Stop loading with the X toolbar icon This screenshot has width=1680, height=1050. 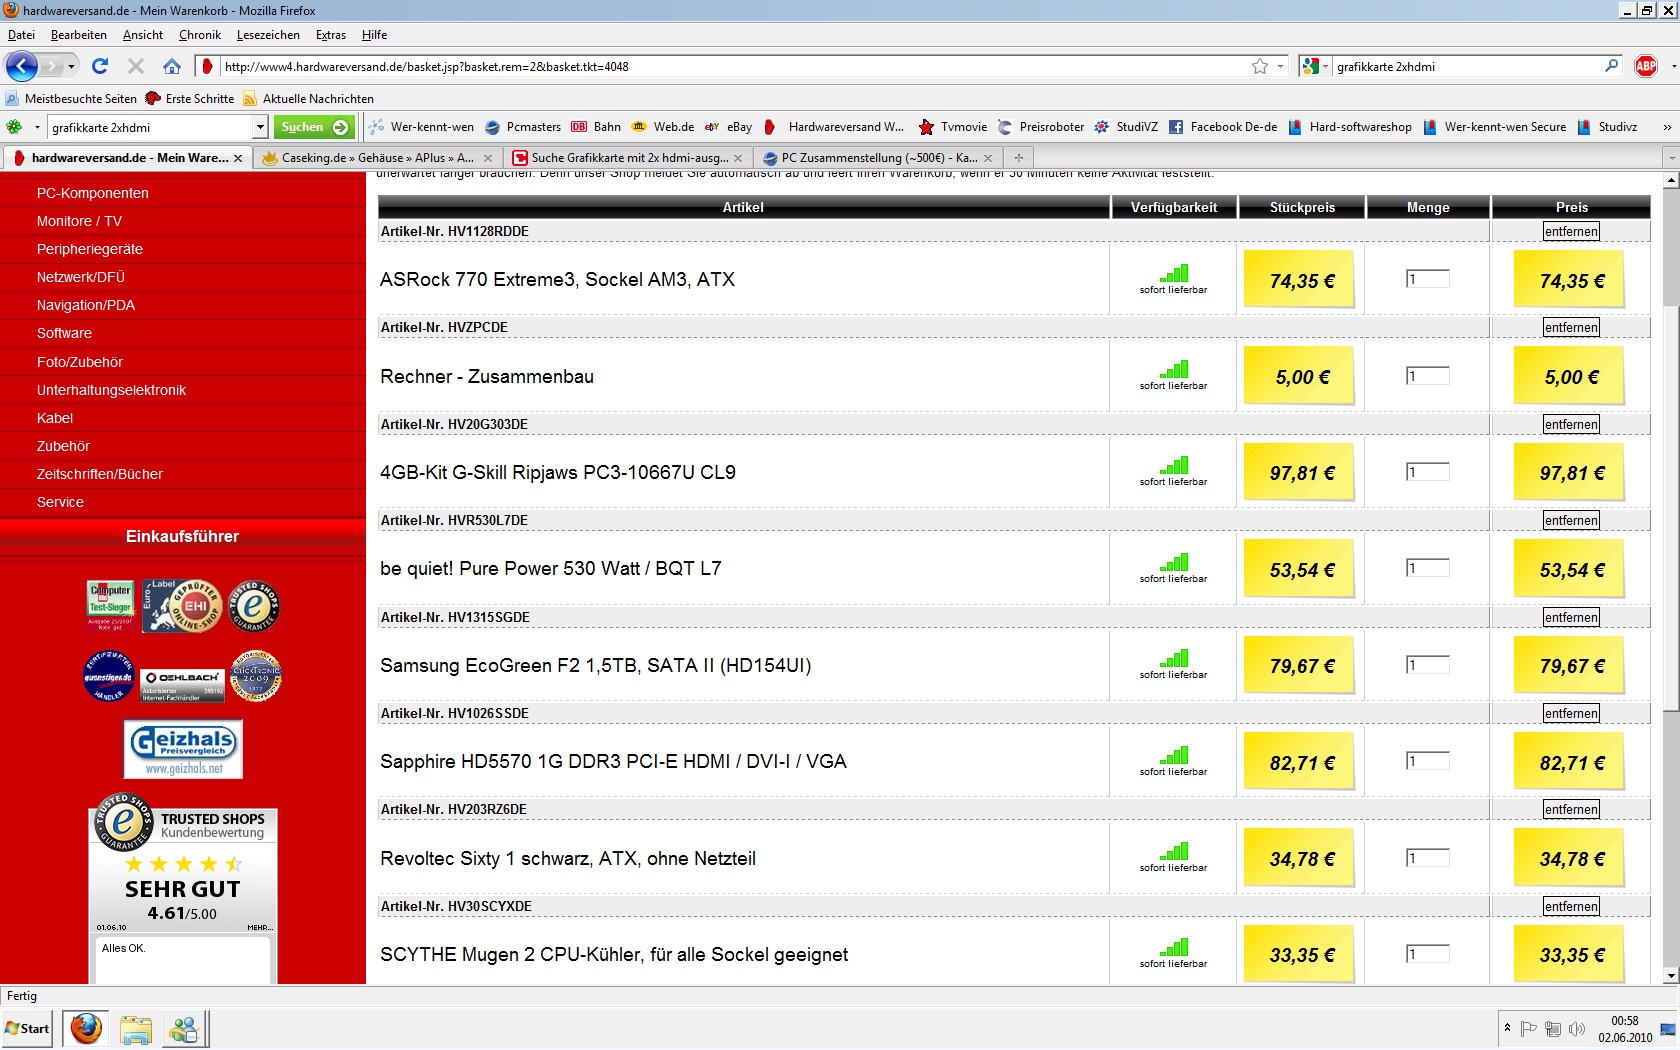pyautogui.click(x=136, y=66)
